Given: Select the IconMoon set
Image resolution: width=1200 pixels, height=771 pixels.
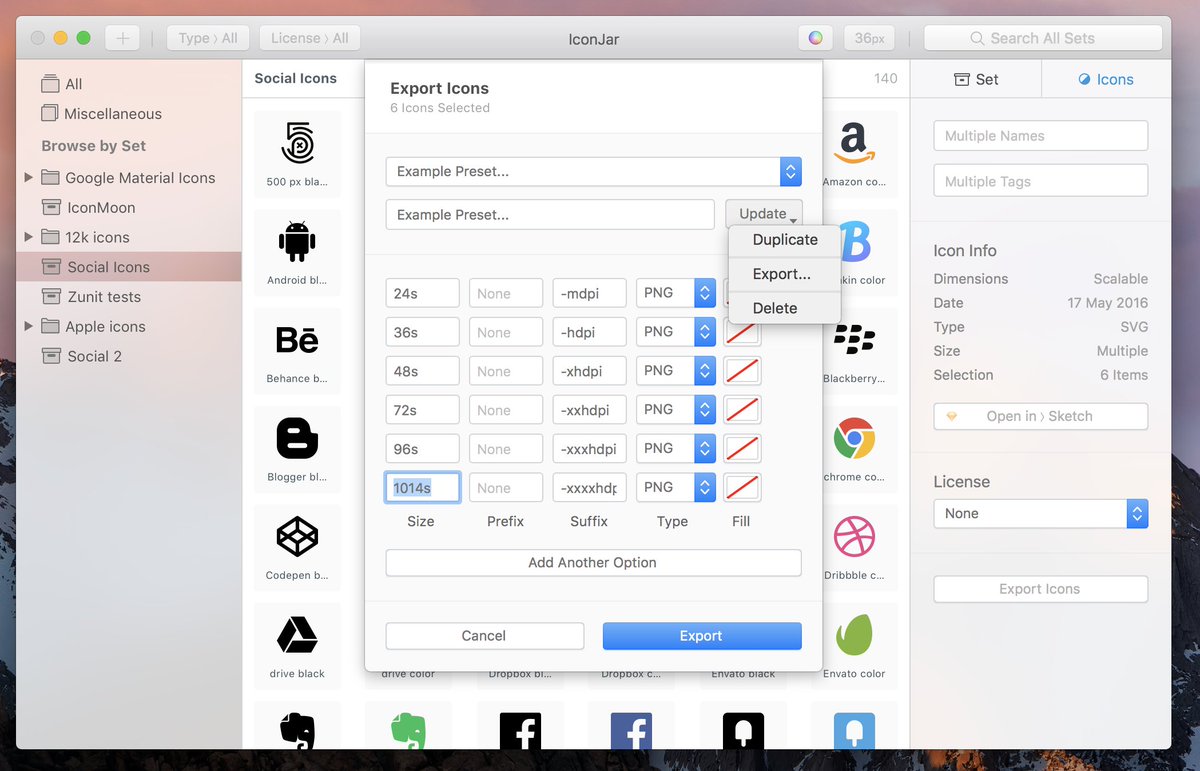Looking at the screenshot, I should point(100,207).
